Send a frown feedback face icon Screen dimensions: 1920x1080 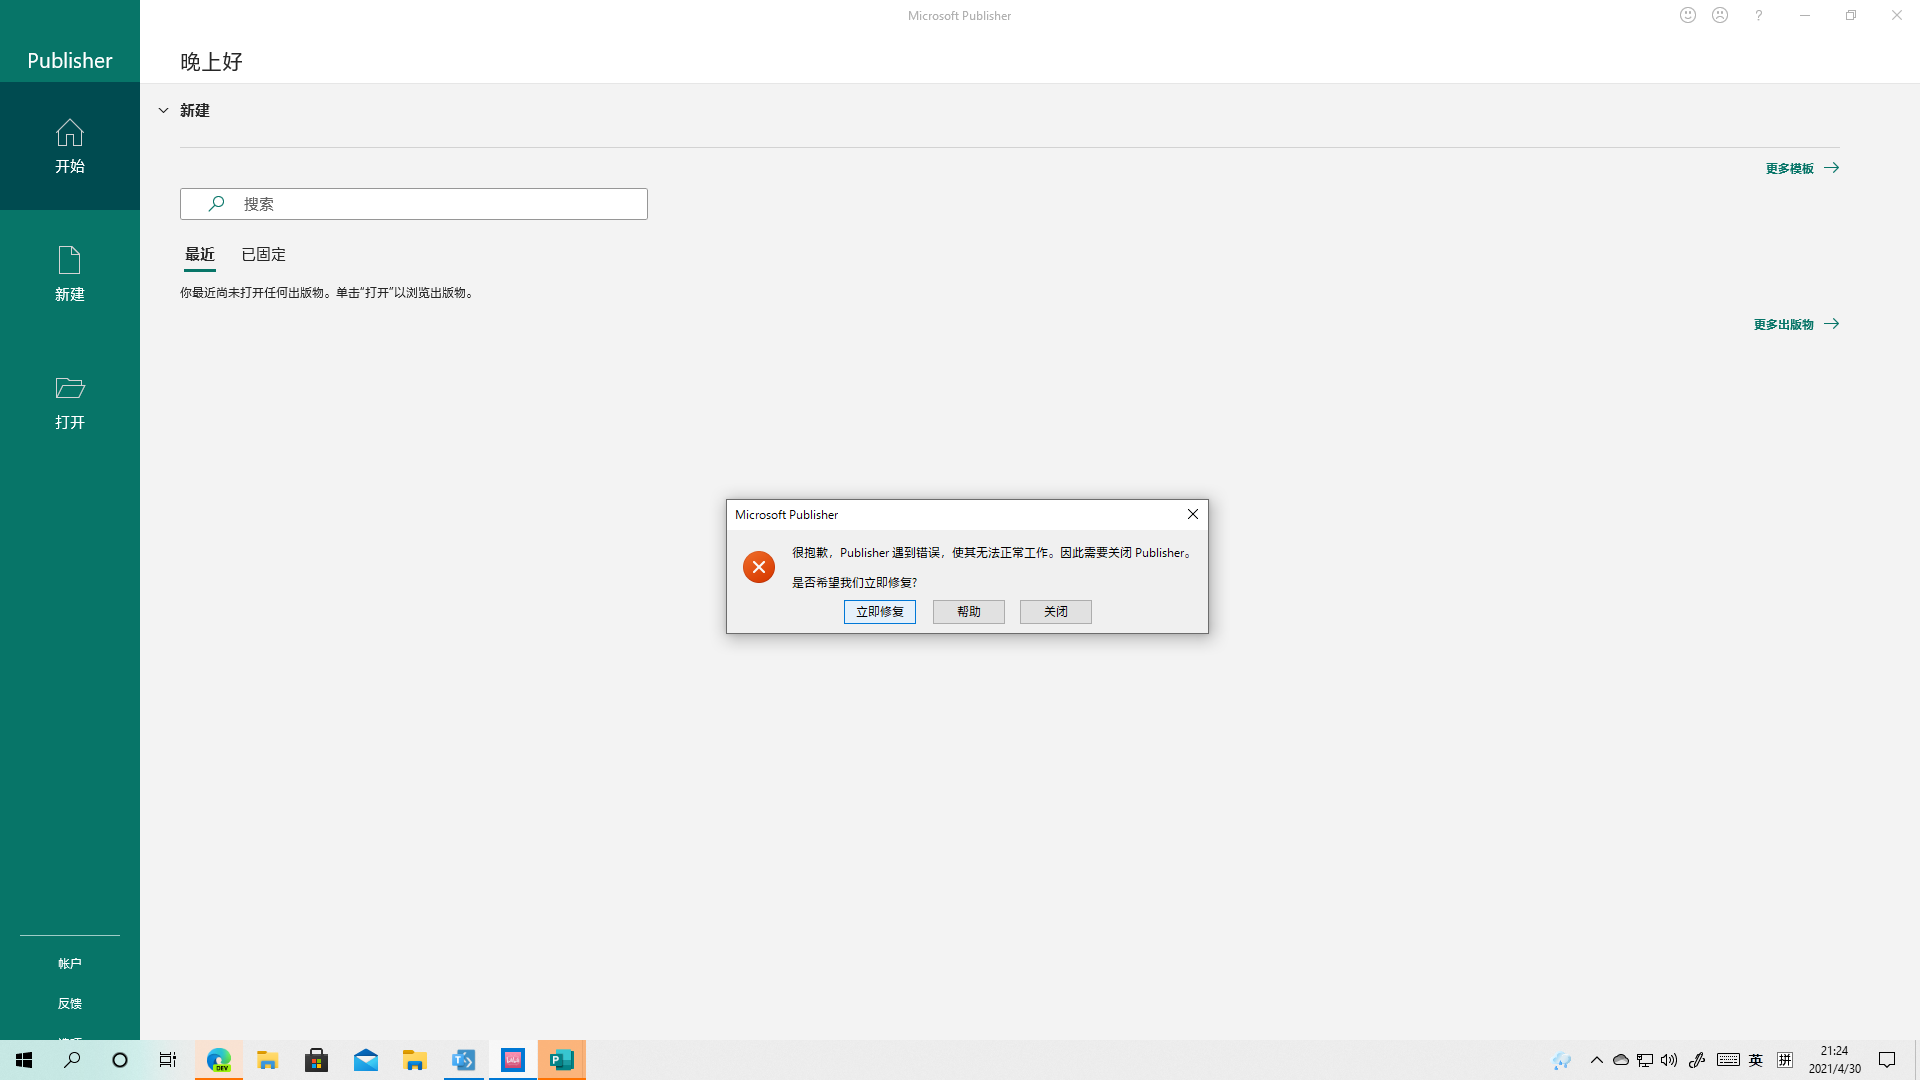coord(1720,15)
